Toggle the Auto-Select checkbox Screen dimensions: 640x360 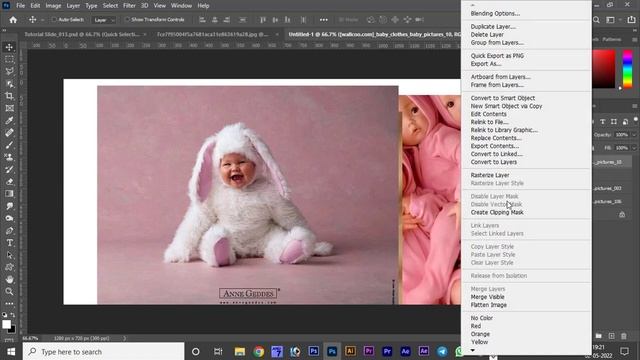point(54,20)
